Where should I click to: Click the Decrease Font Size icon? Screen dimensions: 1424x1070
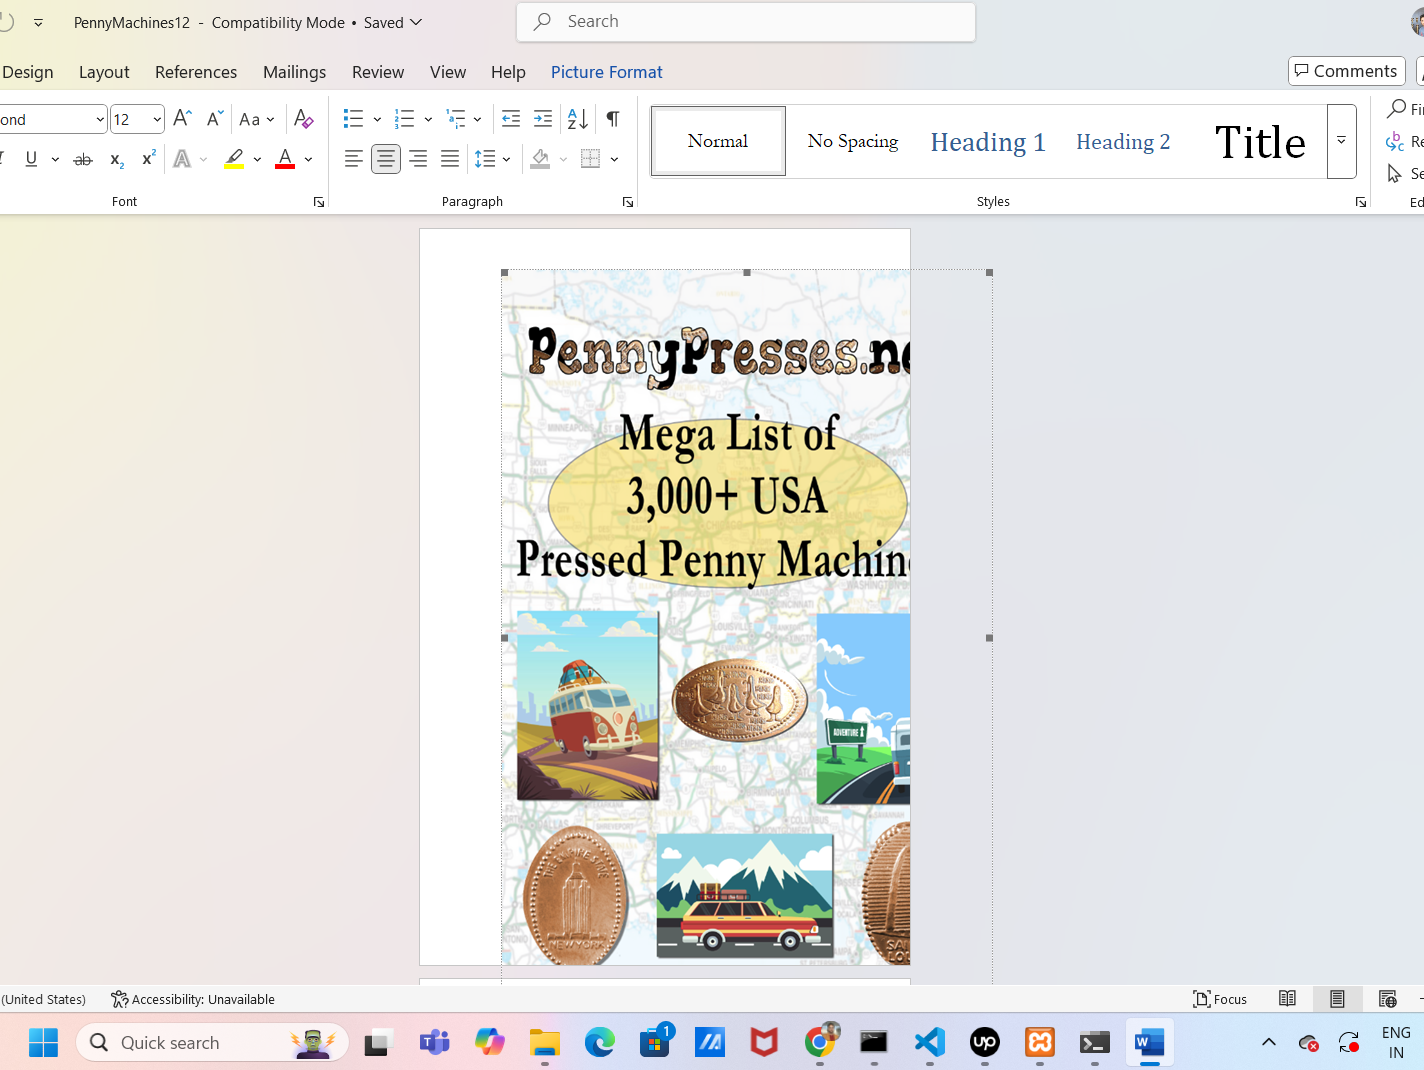[214, 119]
